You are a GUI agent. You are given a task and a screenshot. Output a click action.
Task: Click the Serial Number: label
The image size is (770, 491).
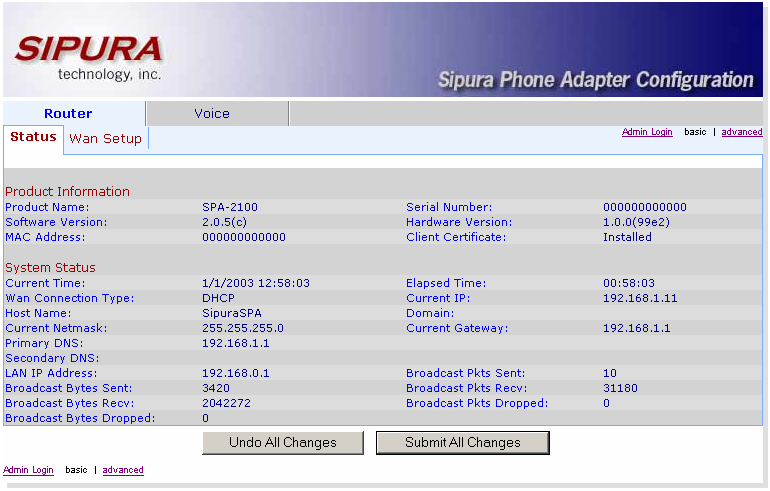pos(449,207)
